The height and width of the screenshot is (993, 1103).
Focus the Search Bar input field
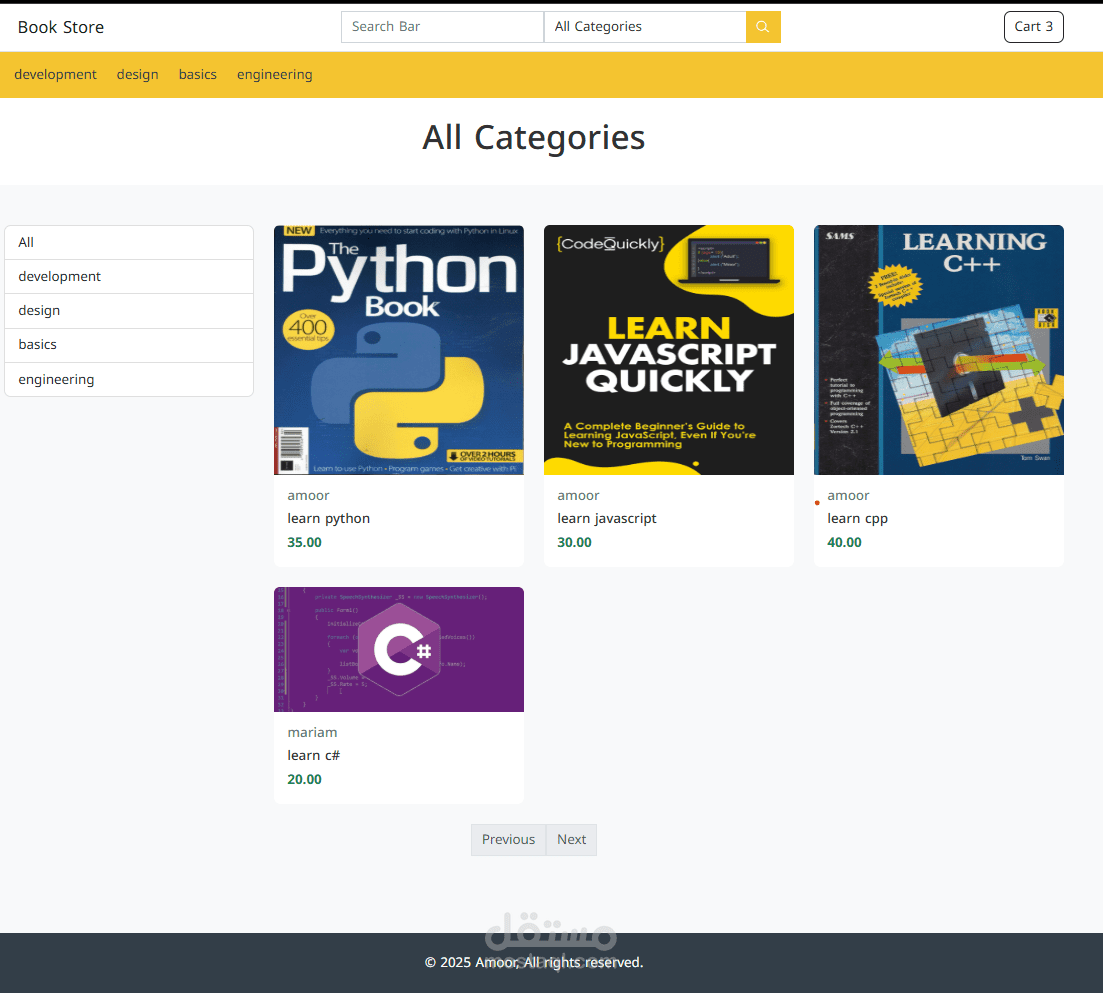(442, 27)
